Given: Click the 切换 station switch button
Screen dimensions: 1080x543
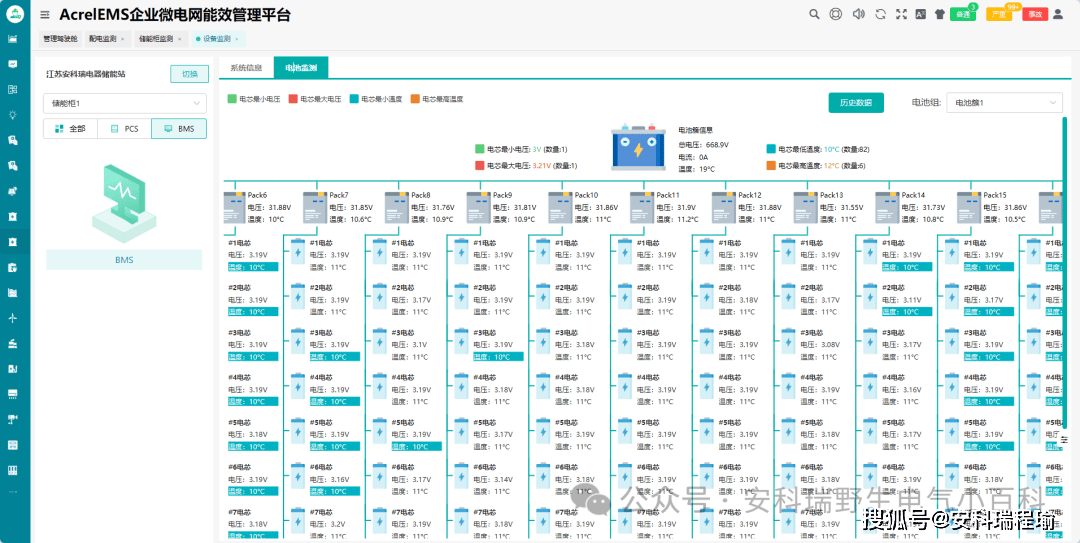Looking at the screenshot, I should tap(189, 74).
